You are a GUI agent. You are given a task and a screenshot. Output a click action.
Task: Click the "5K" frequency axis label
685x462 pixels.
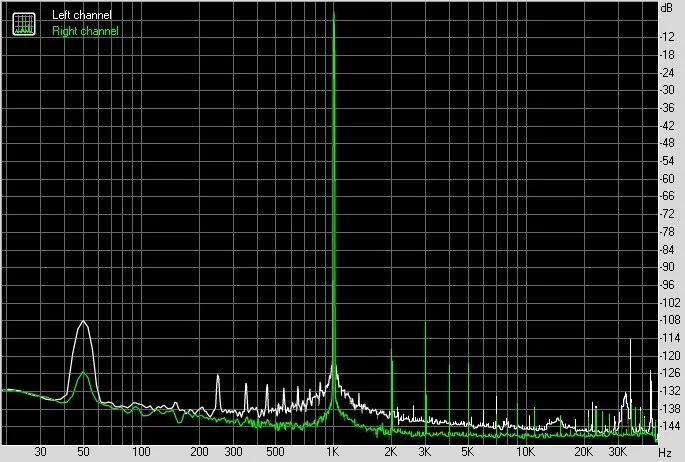(467, 452)
